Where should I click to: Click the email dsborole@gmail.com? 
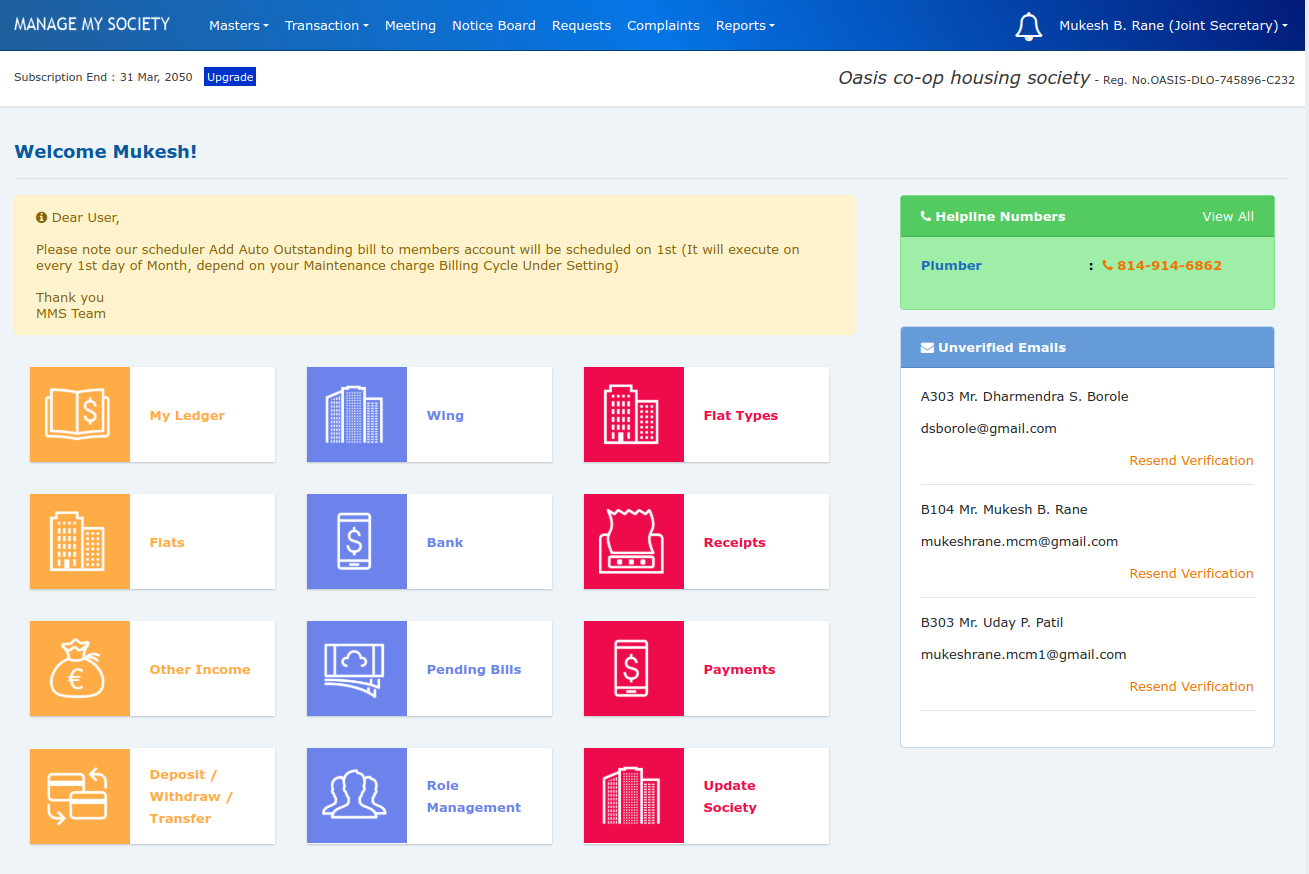point(989,429)
